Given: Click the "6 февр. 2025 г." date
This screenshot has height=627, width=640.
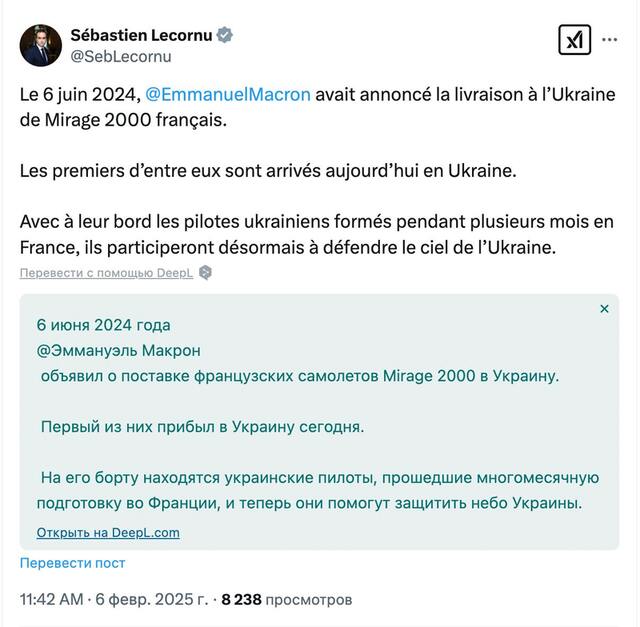Looking at the screenshot, I should point(151,600).
